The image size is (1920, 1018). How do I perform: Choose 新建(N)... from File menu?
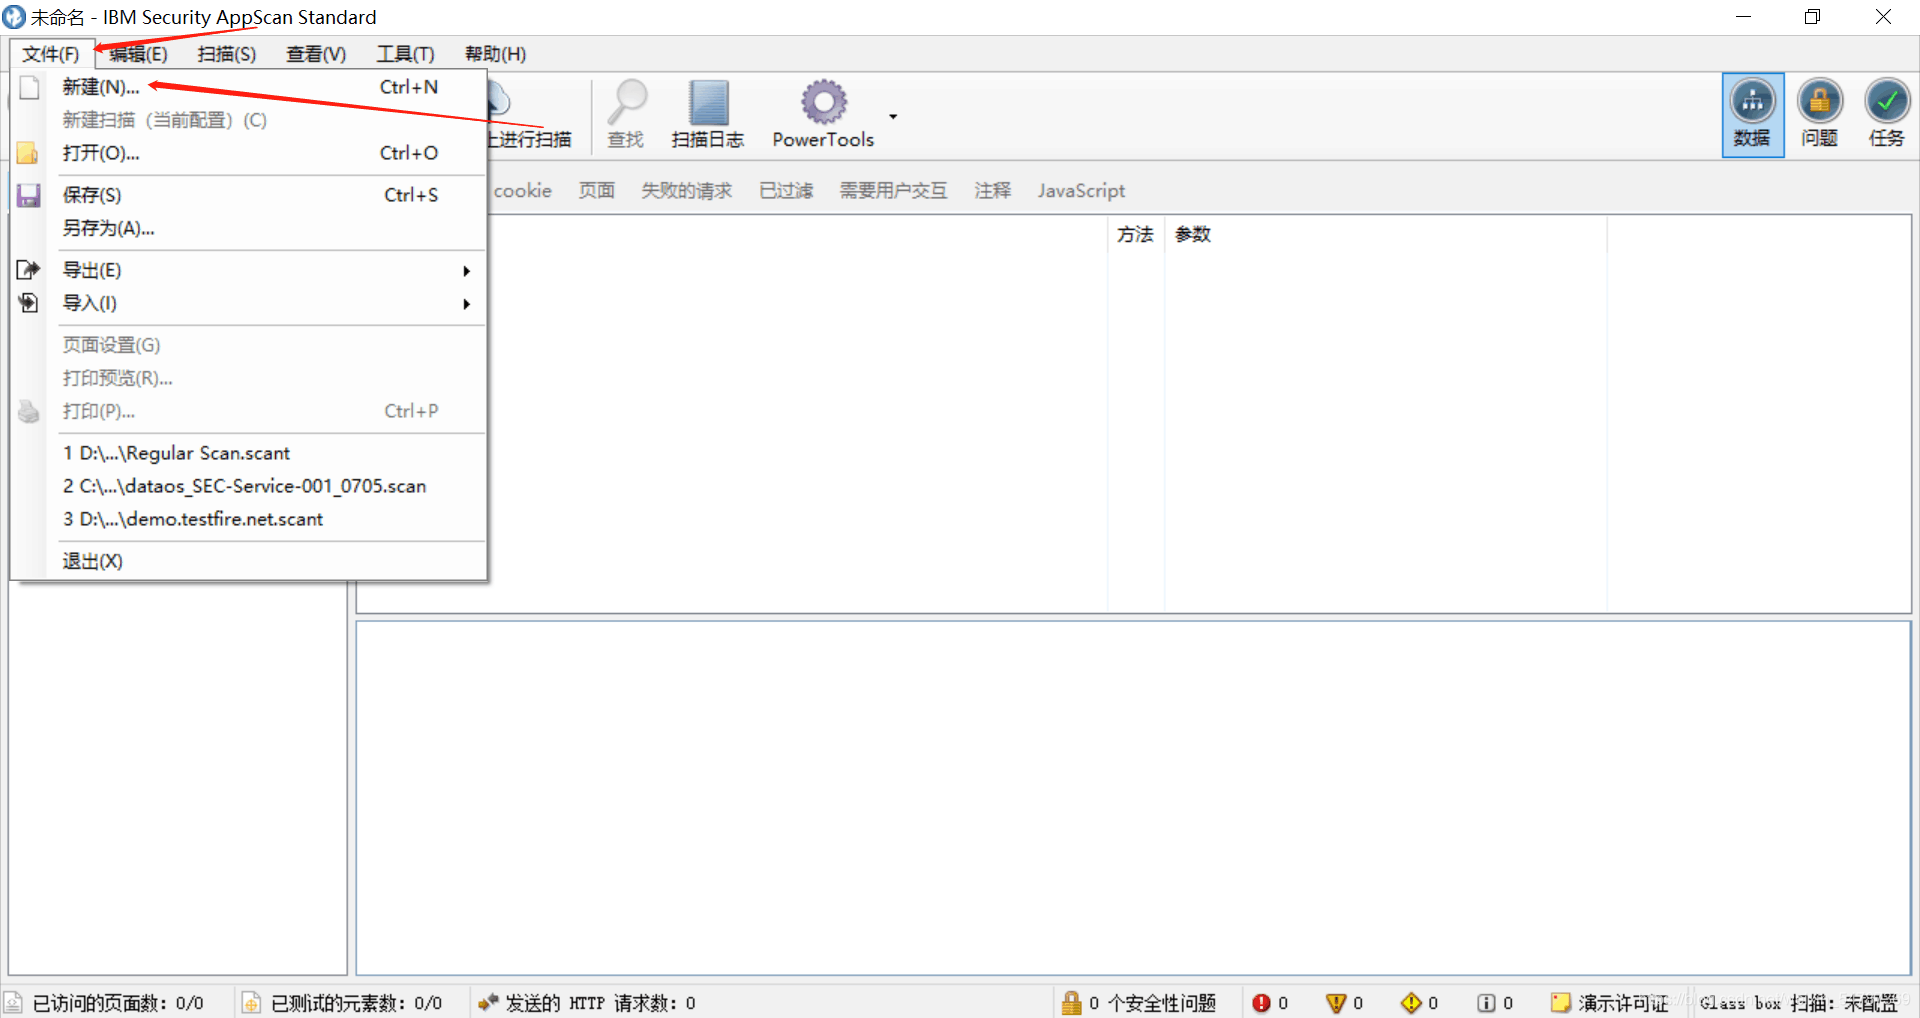pos(249,87)
